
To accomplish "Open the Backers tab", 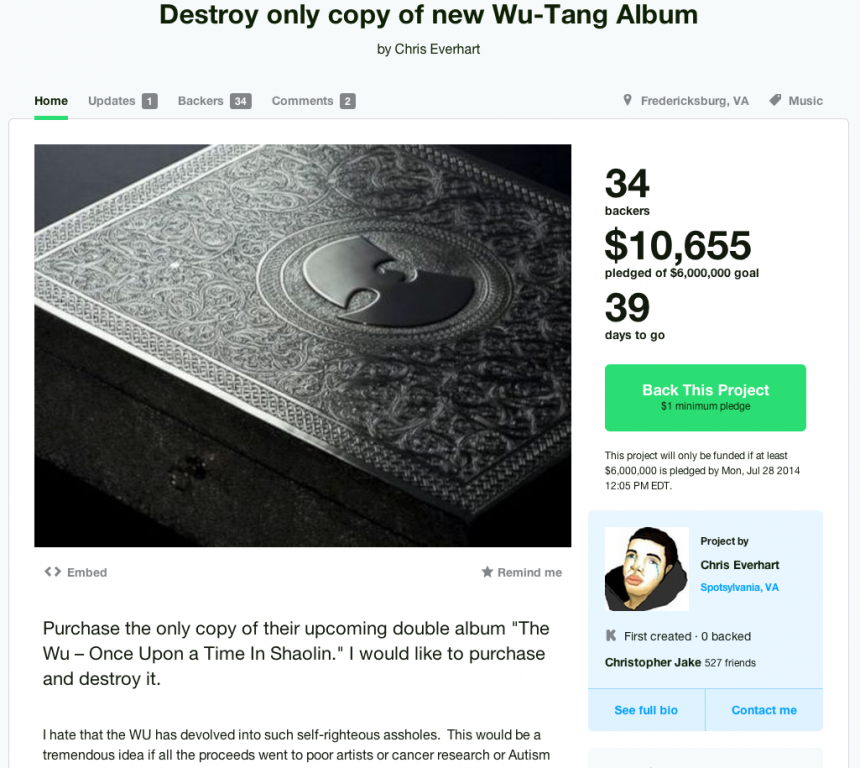I will [x=200, y=101].
